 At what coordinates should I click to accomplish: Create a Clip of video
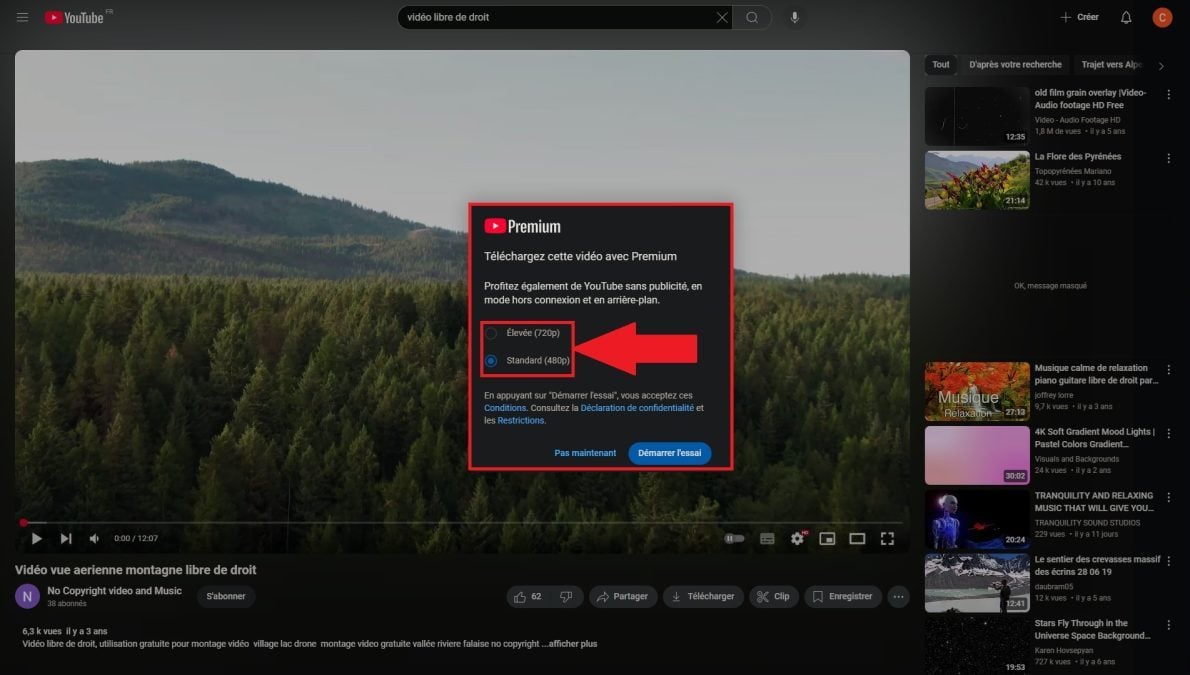[773, 597]
